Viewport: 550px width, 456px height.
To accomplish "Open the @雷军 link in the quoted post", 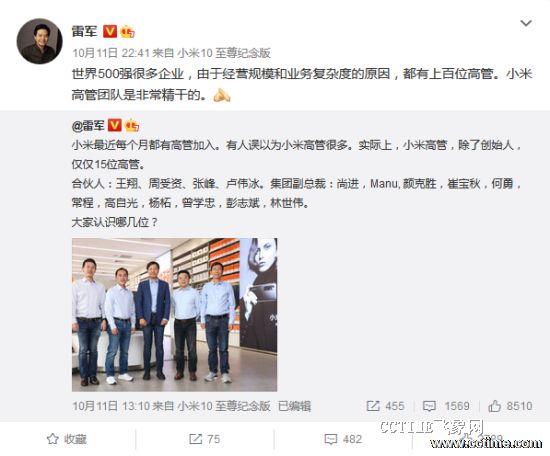I will [88, 125].
